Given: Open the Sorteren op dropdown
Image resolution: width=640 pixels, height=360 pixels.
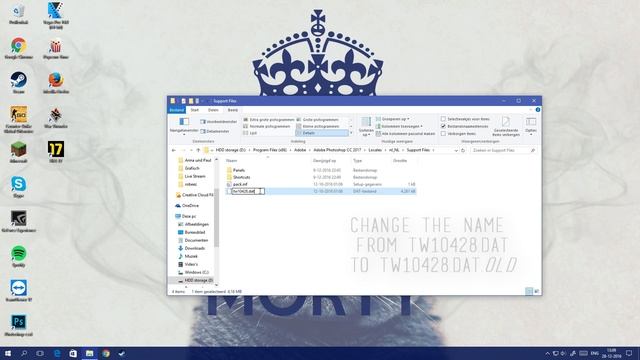Looking at the screenshot, I should point(366,127).
